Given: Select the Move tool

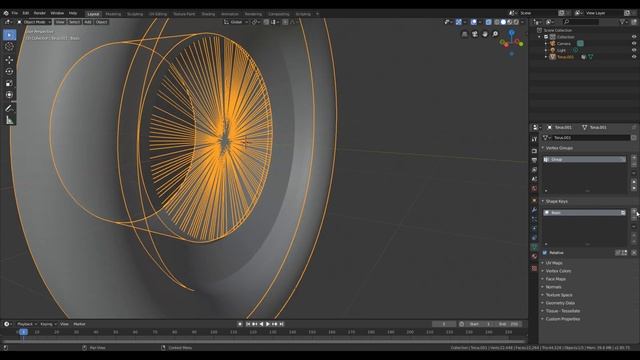Looking at the screenshot, I should (x=9, y=60).
